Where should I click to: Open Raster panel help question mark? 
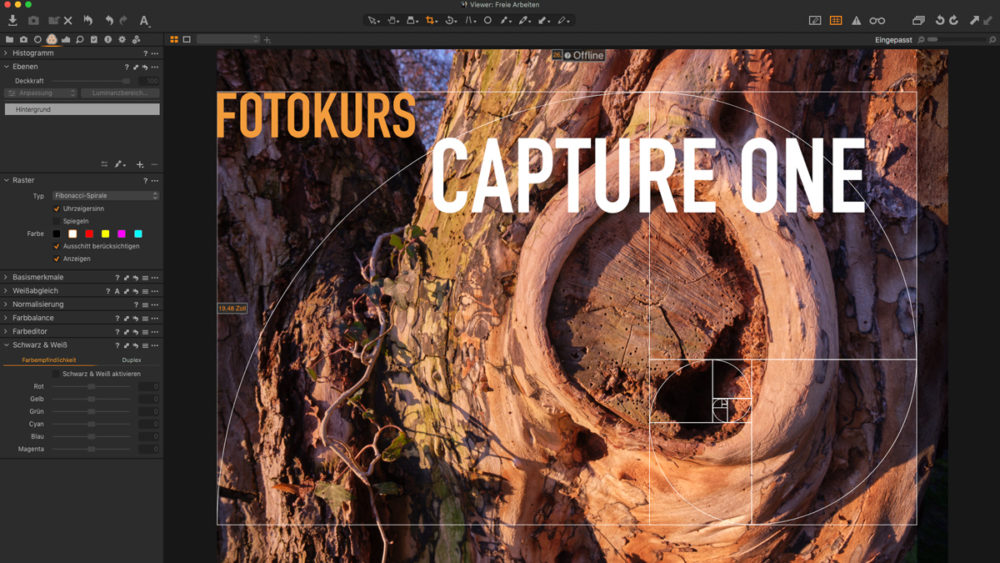145,181
